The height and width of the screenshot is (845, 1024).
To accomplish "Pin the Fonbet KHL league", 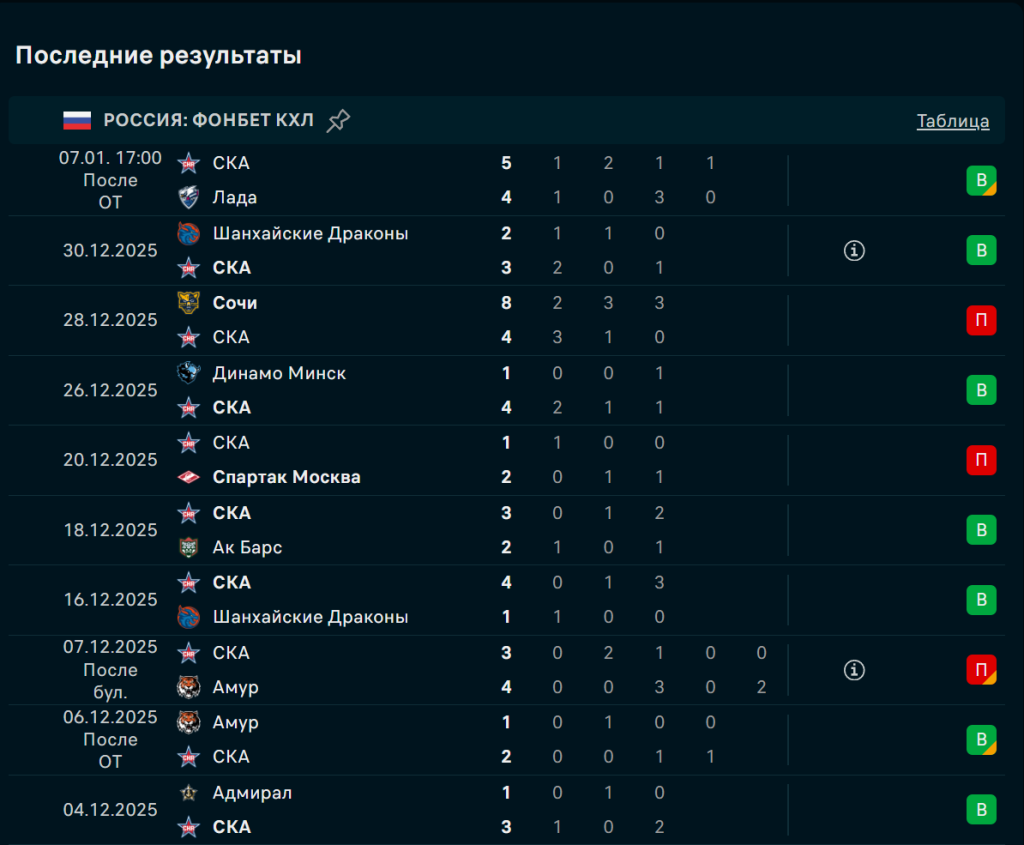I will pos(338,121).
